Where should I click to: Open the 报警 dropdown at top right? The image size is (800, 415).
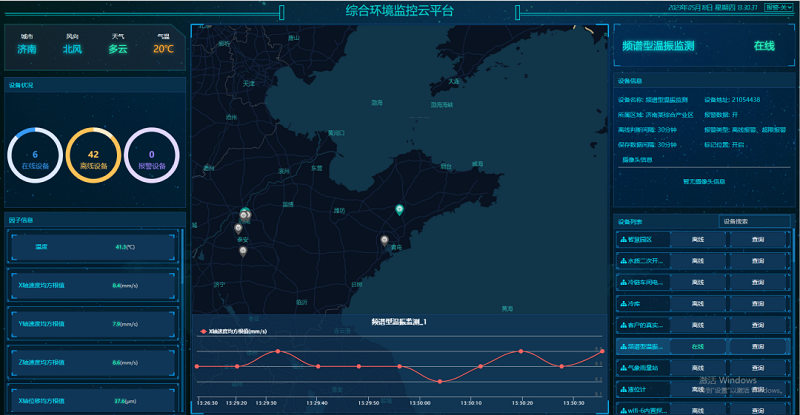778,7
